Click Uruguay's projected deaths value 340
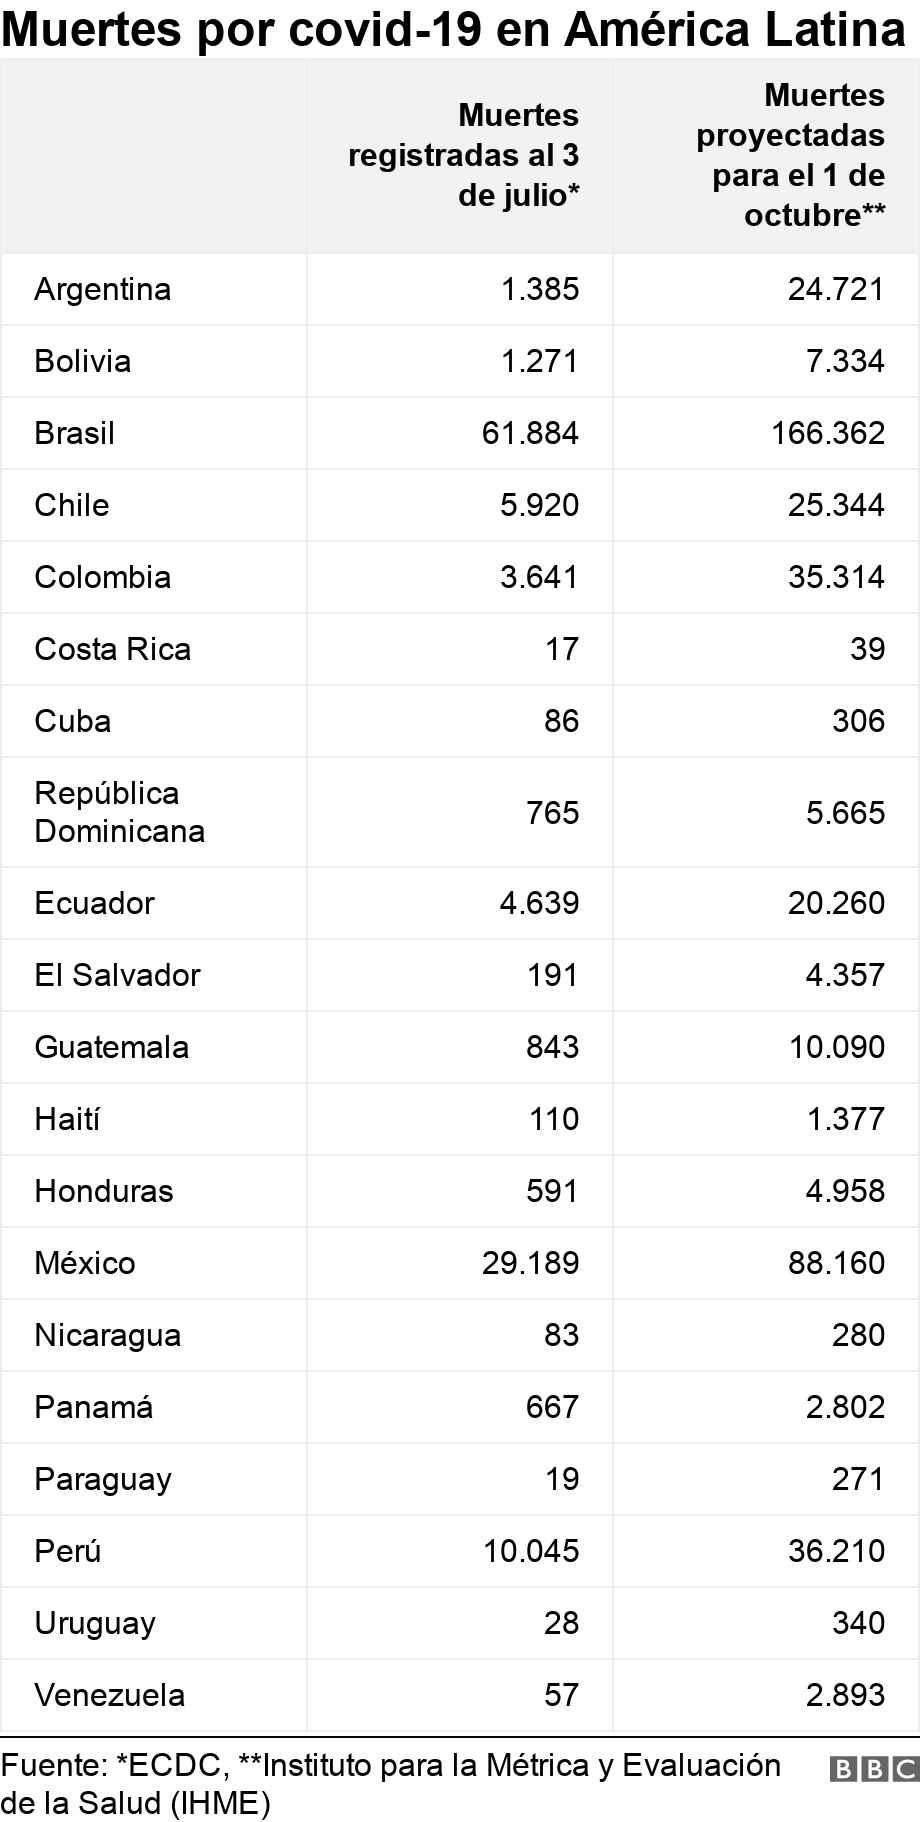920x1822 pixels. 858,1623
